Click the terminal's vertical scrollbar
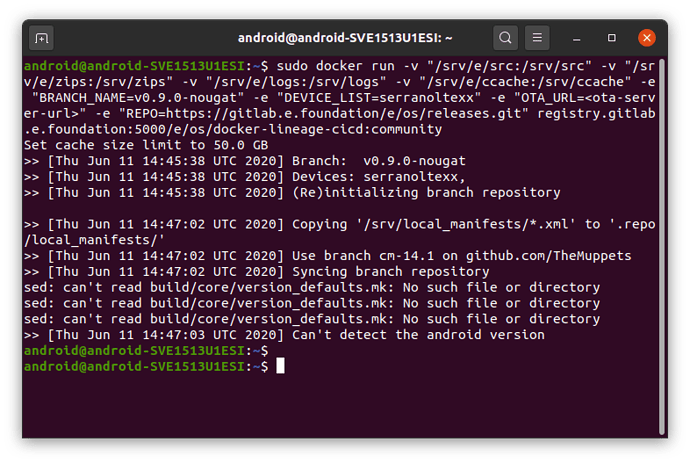The height and width of the screenshot is (462, 690). (x=661, y=246)
